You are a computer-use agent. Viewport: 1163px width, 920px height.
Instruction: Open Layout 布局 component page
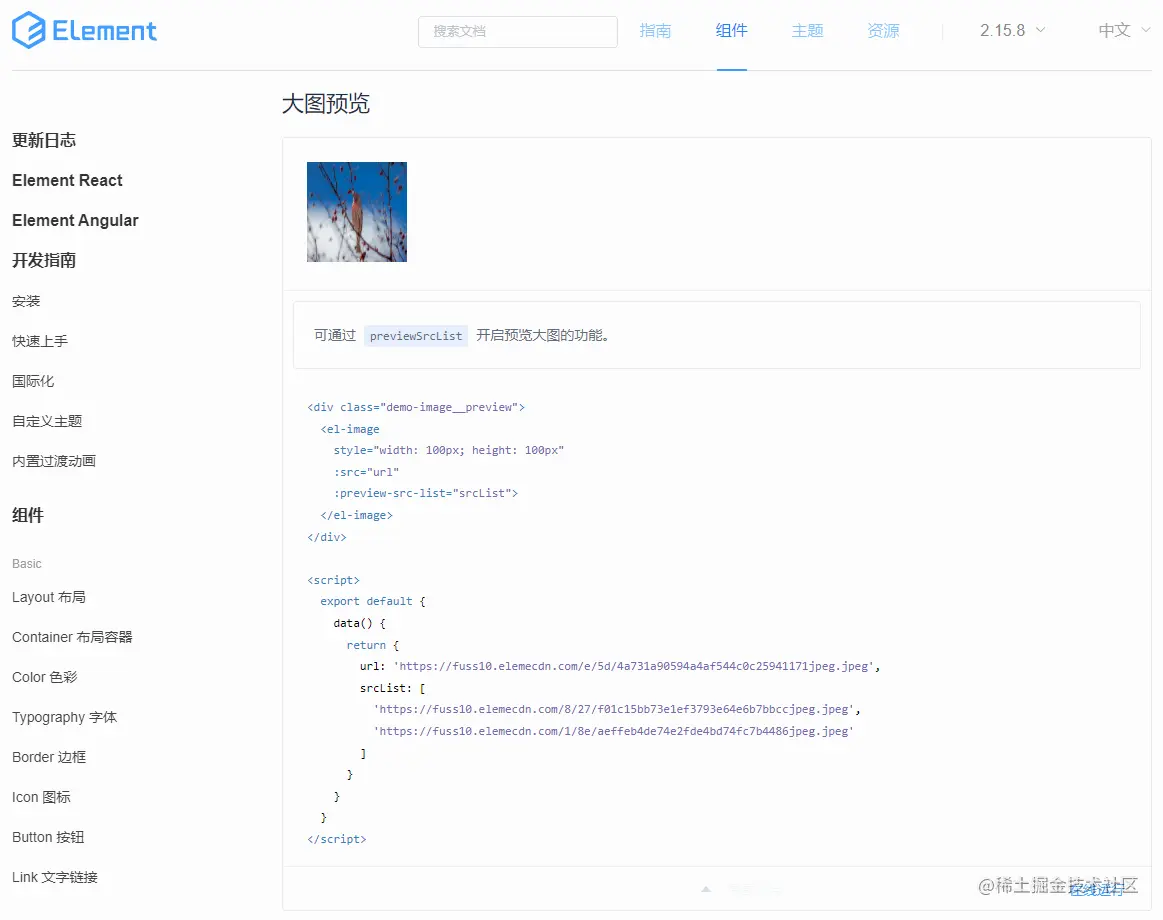[x=49, y=597]
